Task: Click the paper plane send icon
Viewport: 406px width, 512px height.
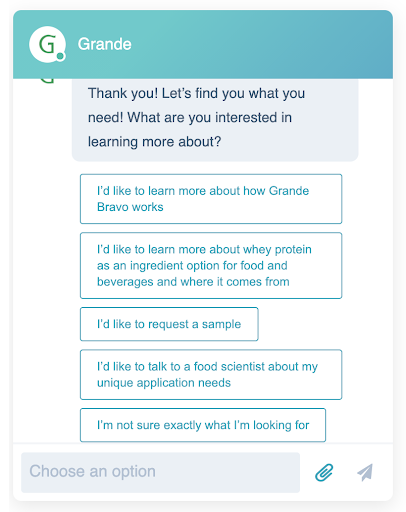Action: (365, 472)
